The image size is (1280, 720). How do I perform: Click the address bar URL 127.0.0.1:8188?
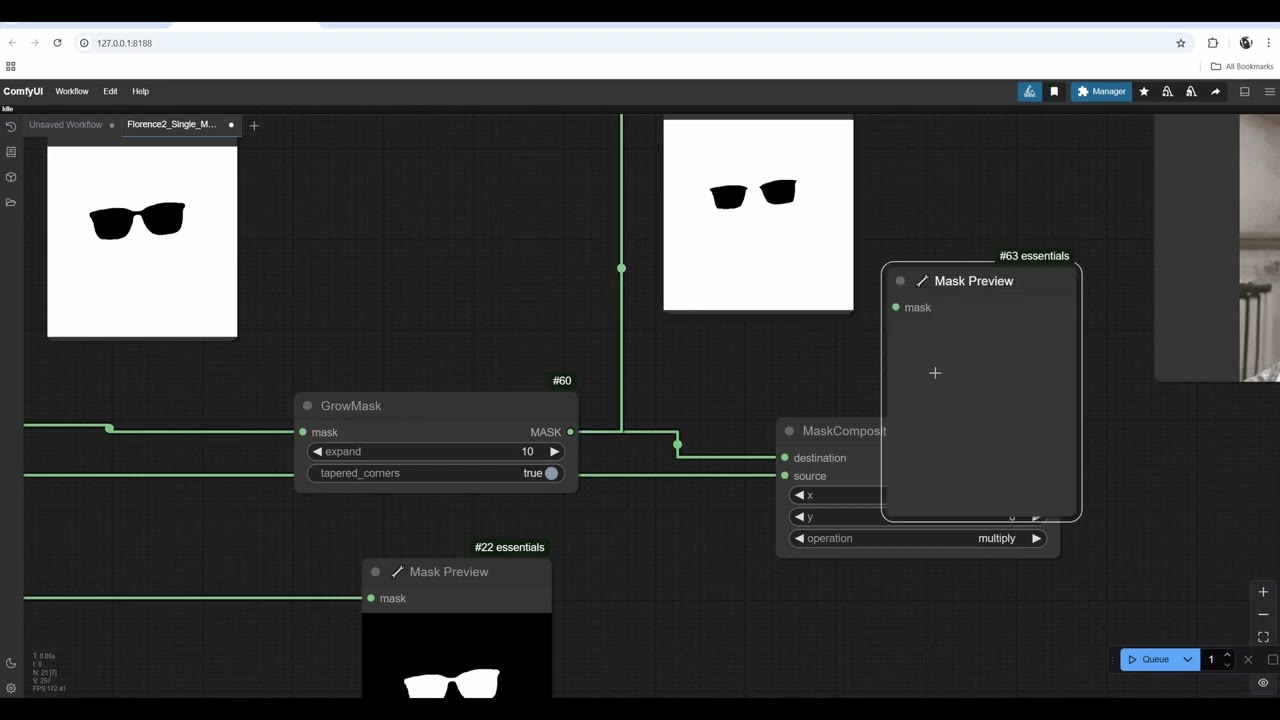[124, 43]
